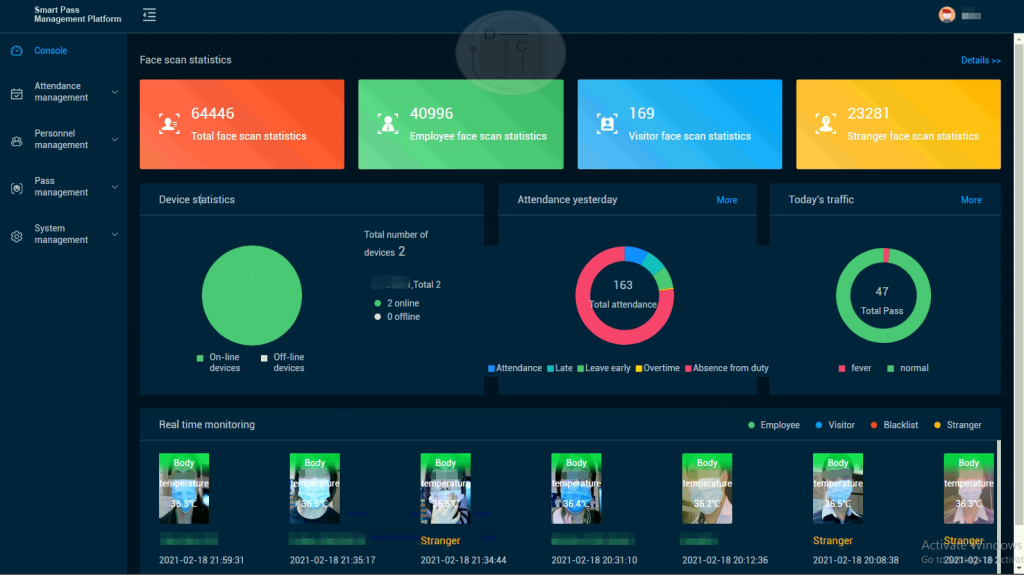Expand the System management submenu arrow
The image size is (1024, 575).
(x=114, y=235)
